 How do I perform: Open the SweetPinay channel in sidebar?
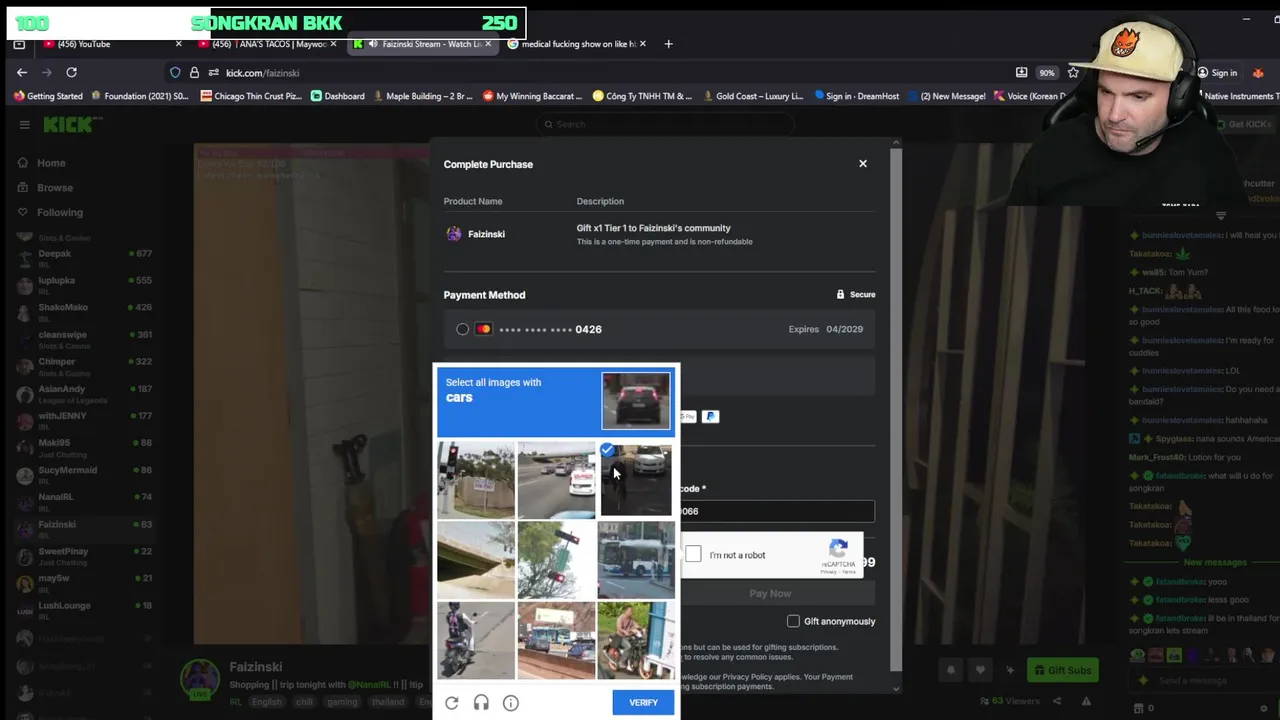84,555
